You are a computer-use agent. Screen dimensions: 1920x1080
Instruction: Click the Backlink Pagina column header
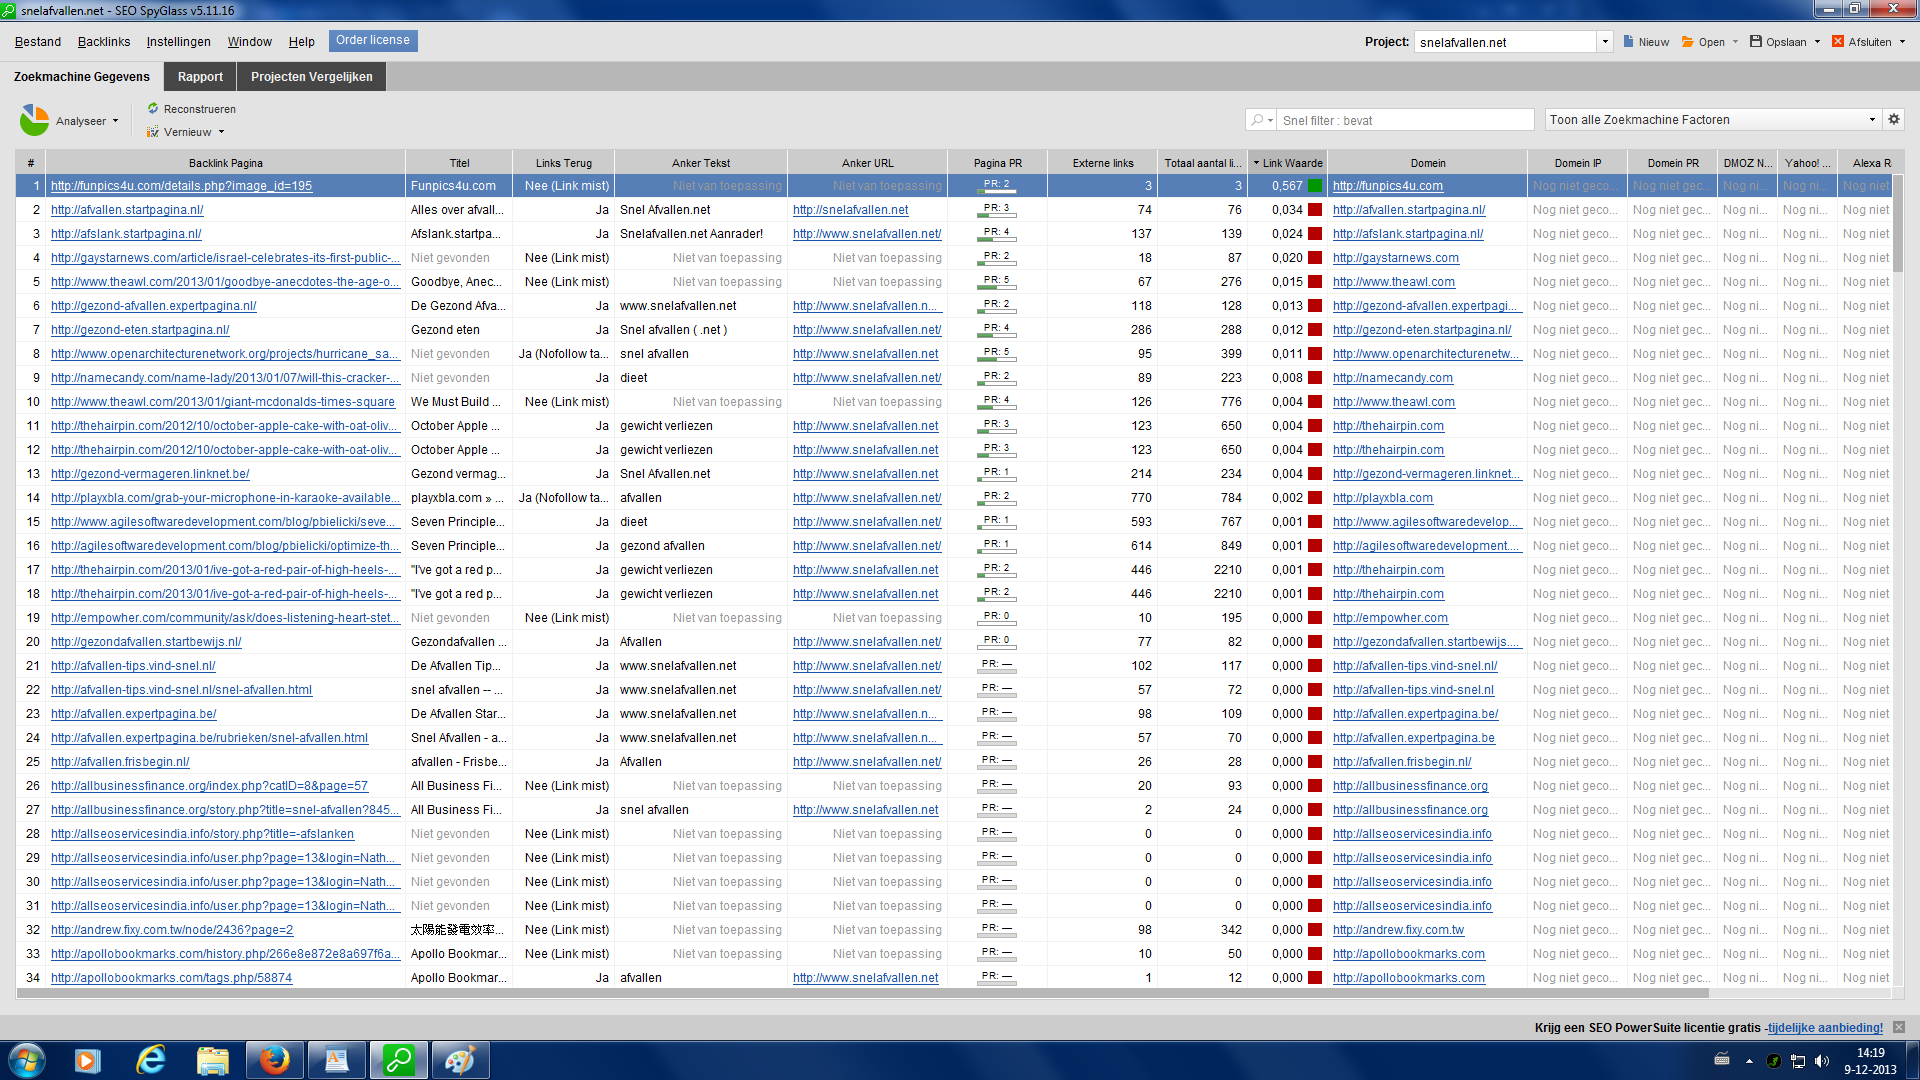point(226,163)
